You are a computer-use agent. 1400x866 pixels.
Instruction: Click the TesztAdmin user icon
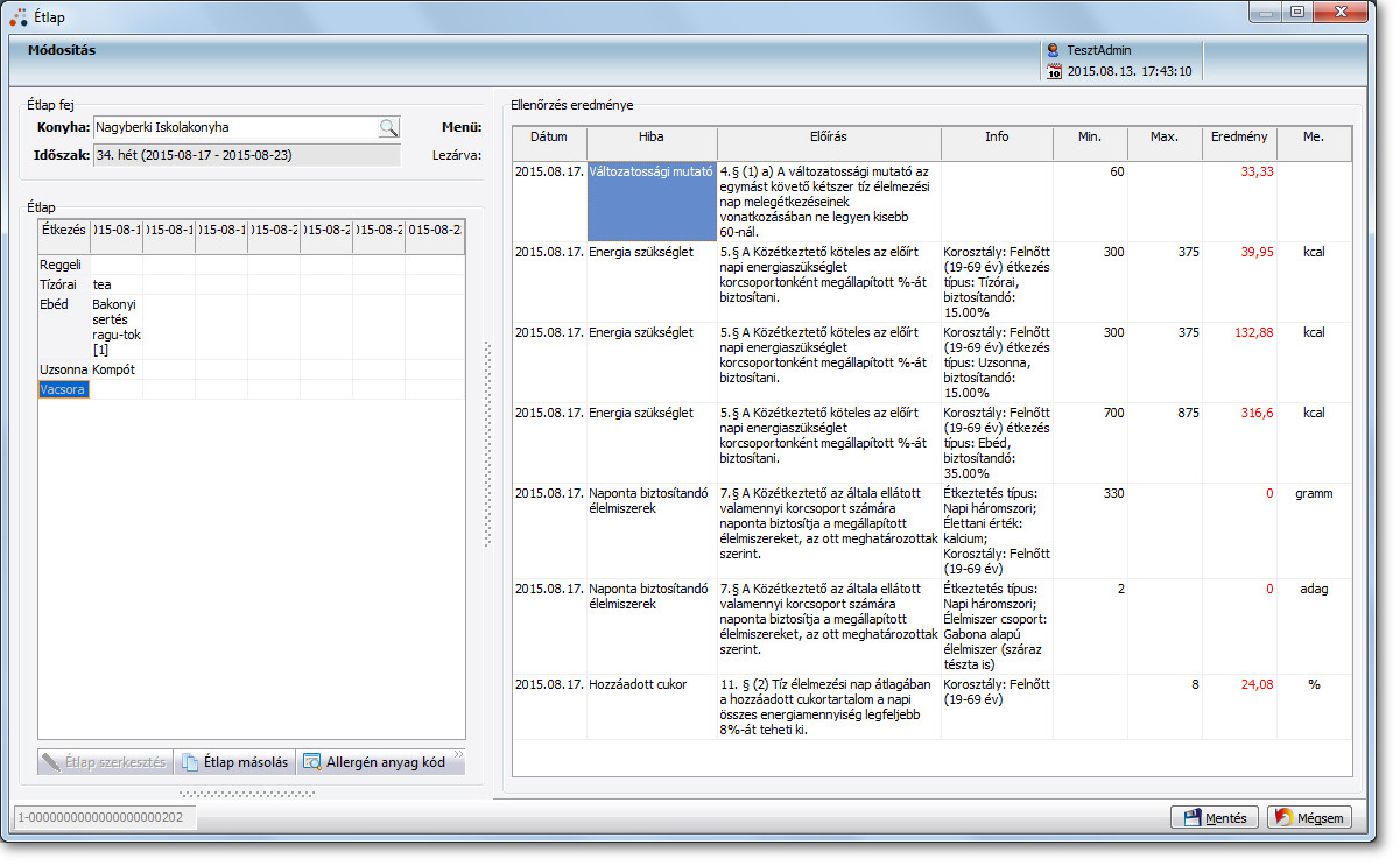point(1053,50)
